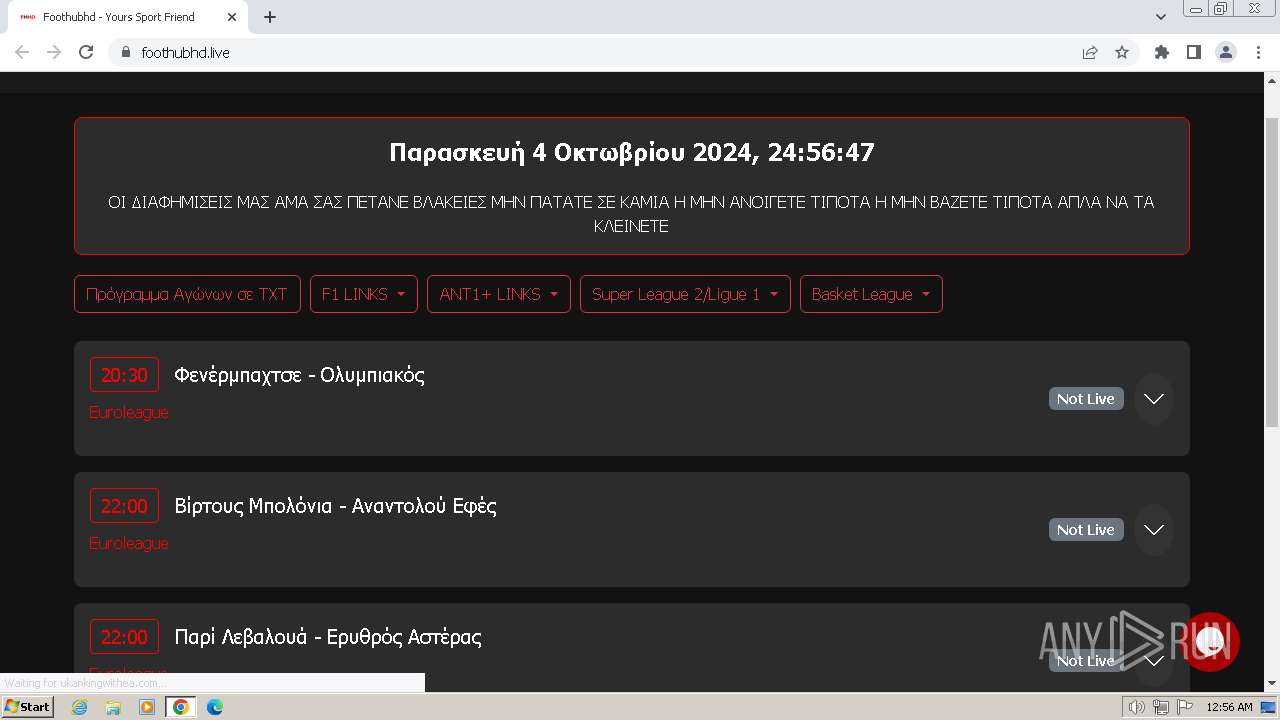Click Not Live badge for Βίρτους Μπολόνια match
The image size is (1280, 720).
click(x=1086, y=530)
